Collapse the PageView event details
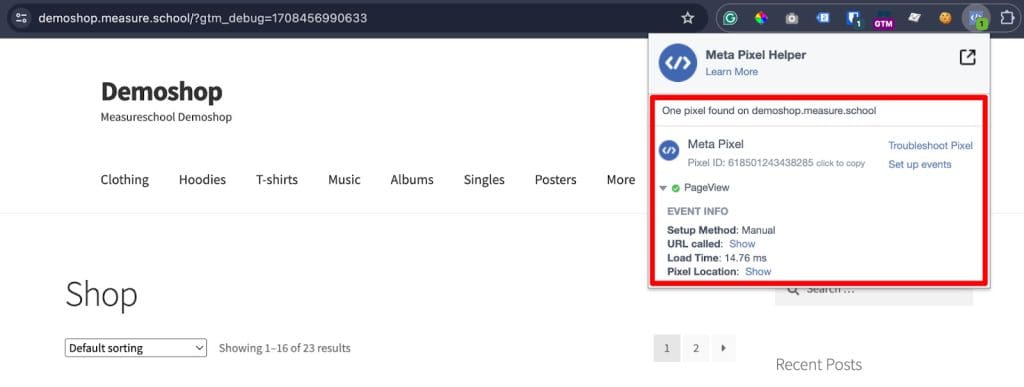Screen dimensions: 1024x387 [663, 188]
